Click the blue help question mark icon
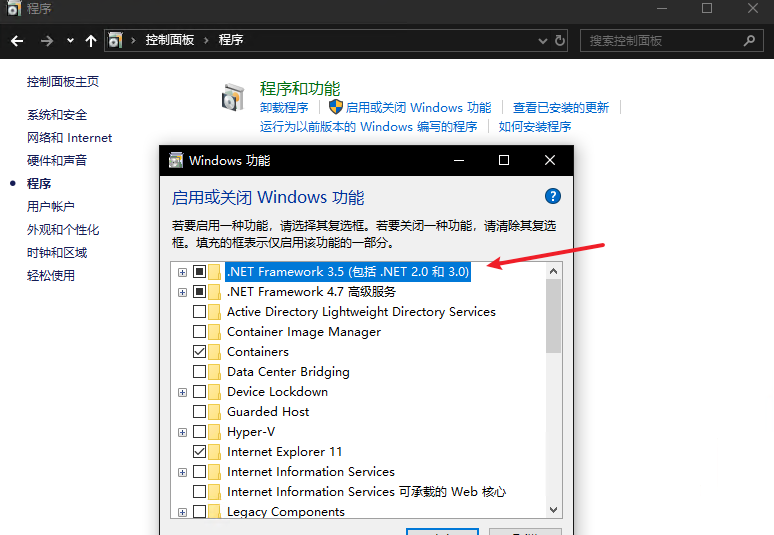 click(553, 196)
